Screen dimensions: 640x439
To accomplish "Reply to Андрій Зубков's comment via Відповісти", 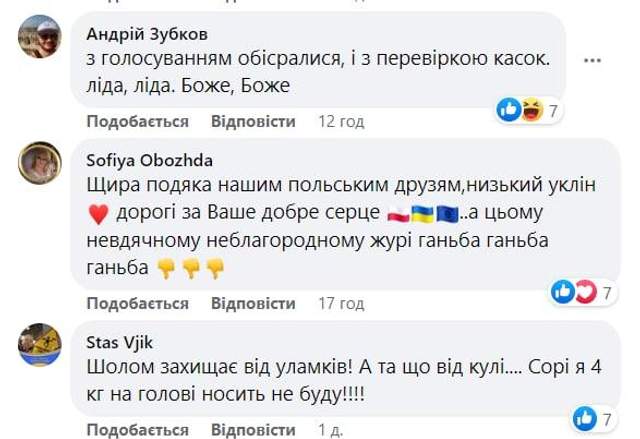I will 253,121.
